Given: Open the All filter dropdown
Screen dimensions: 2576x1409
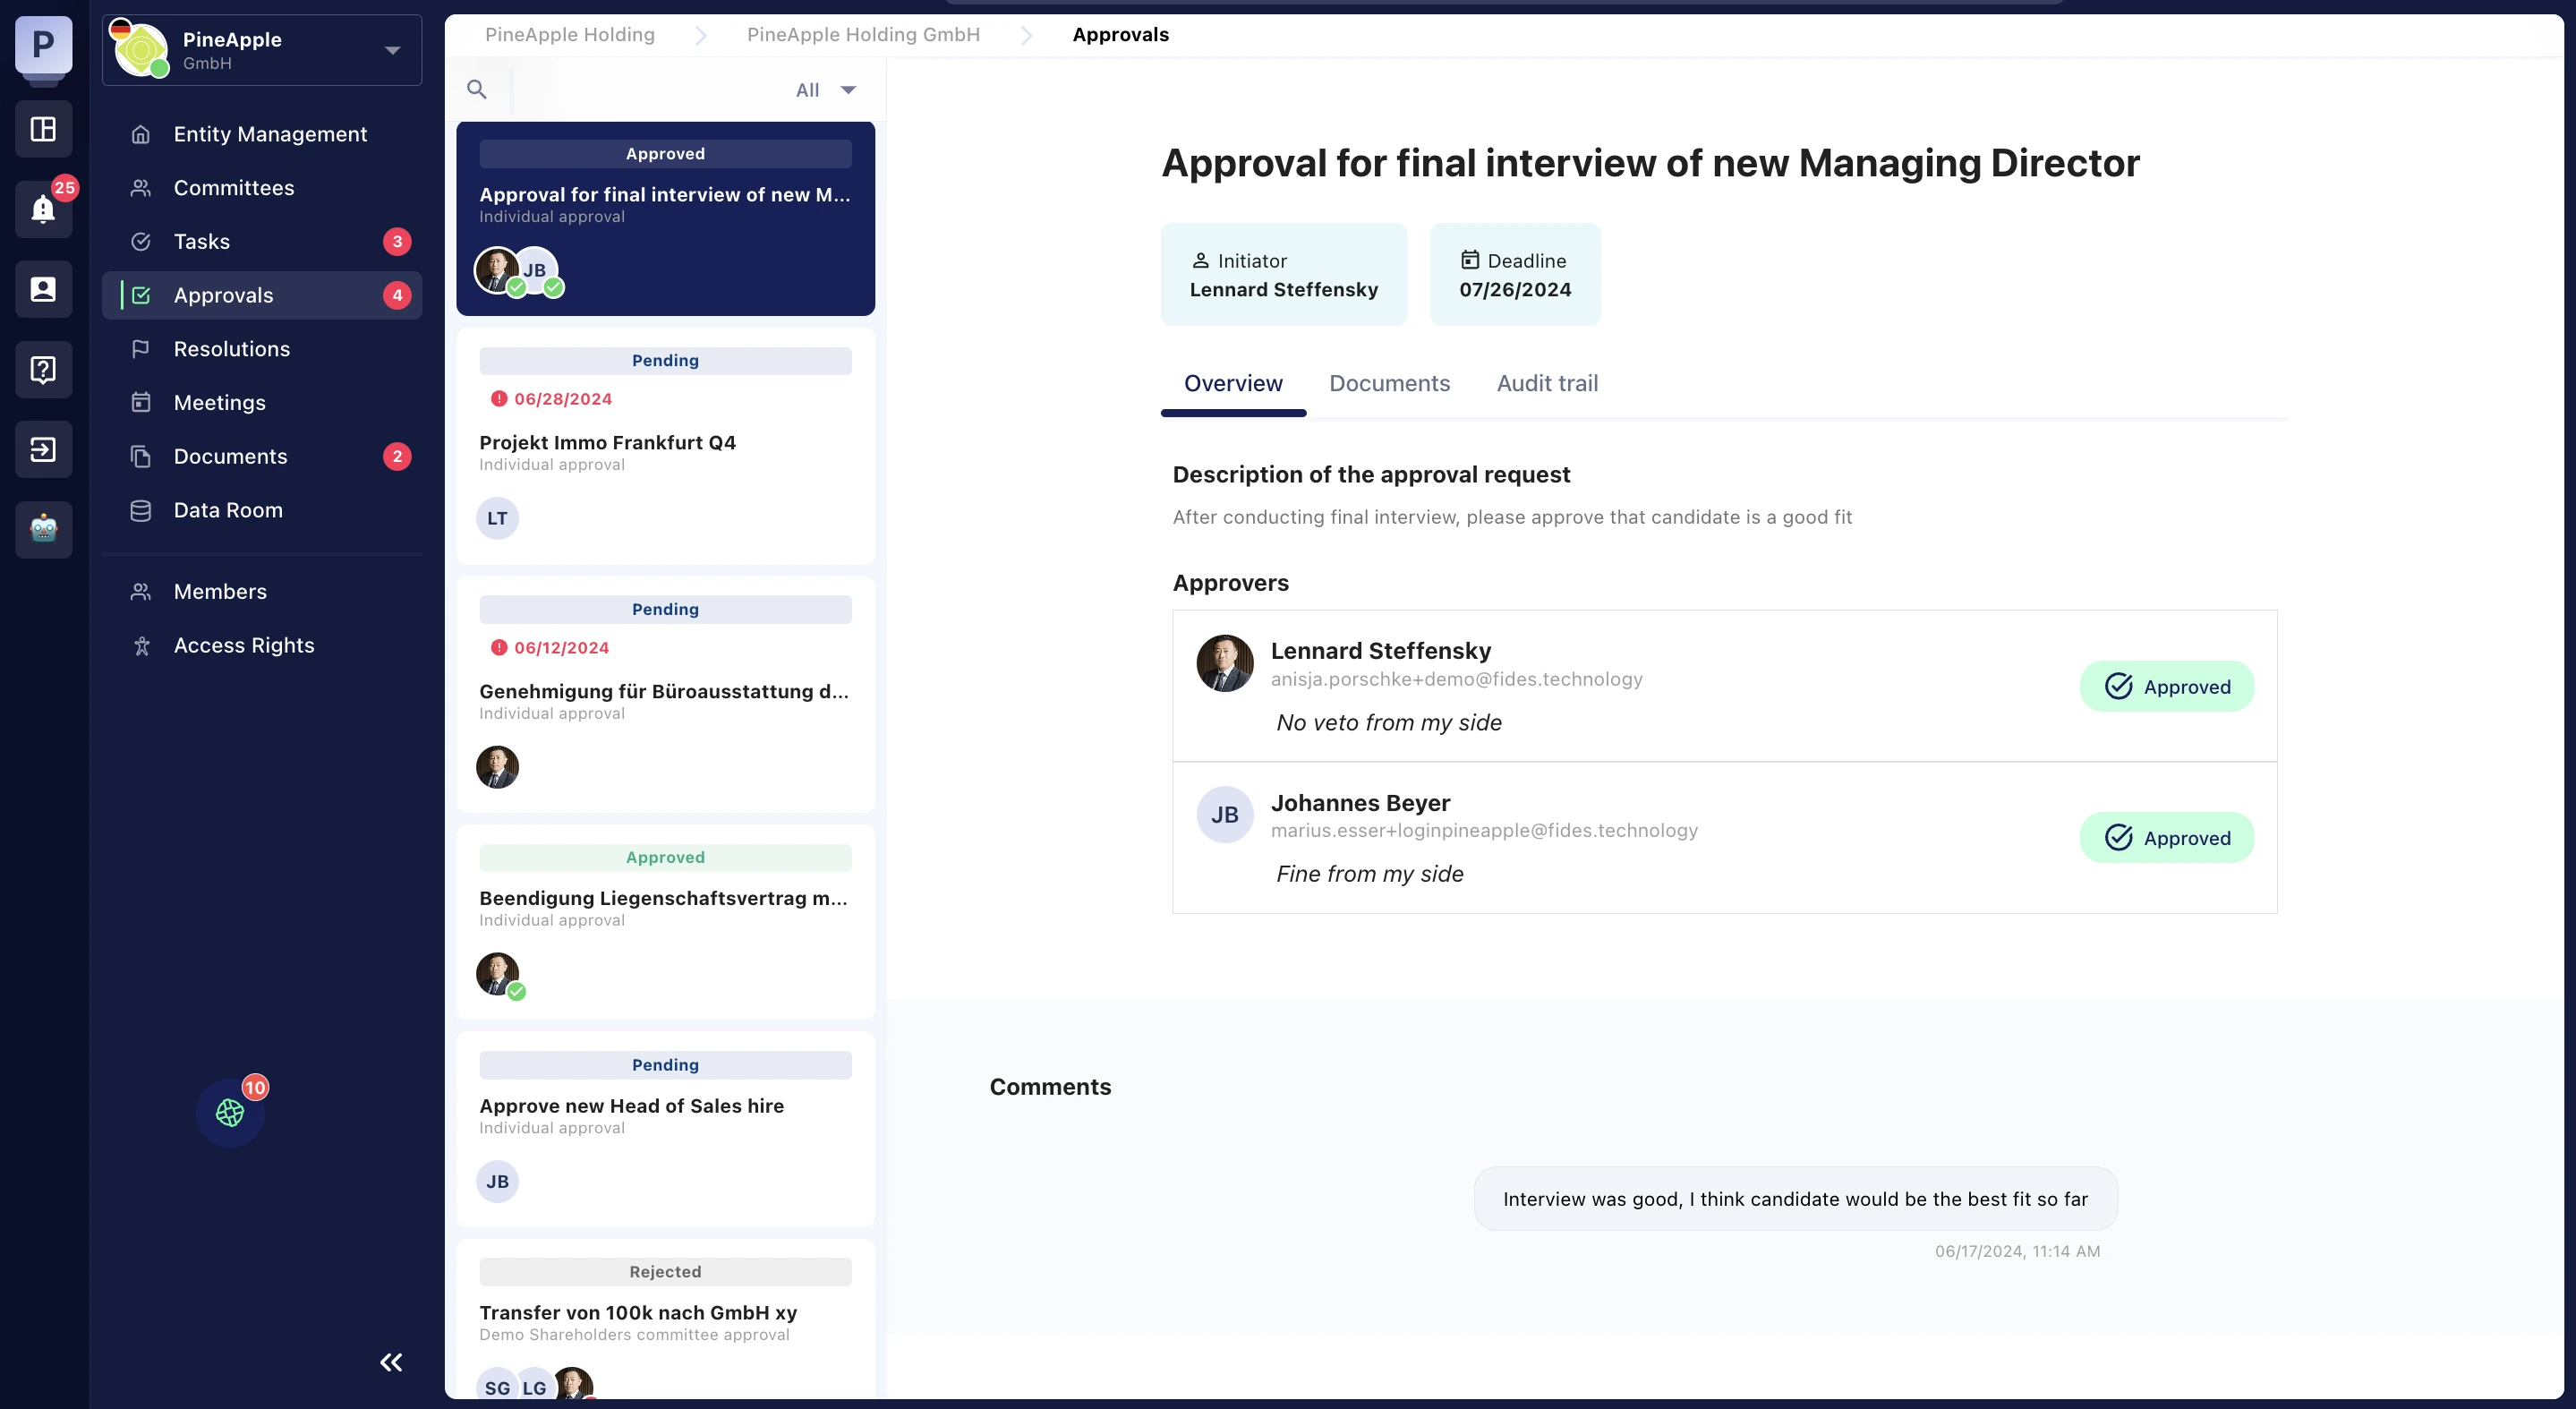Looking at the screenshot, I should click(825, 90).
